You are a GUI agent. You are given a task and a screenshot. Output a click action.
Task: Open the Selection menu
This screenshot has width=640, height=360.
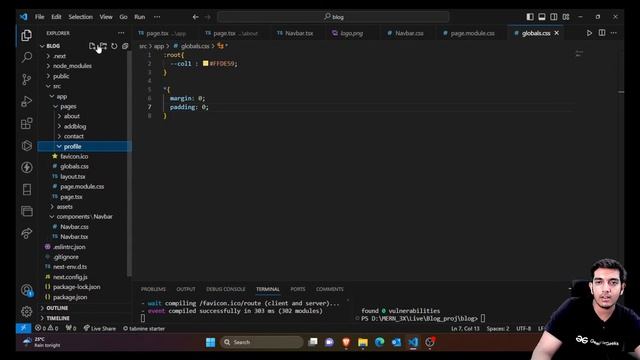tap(80, 17)
